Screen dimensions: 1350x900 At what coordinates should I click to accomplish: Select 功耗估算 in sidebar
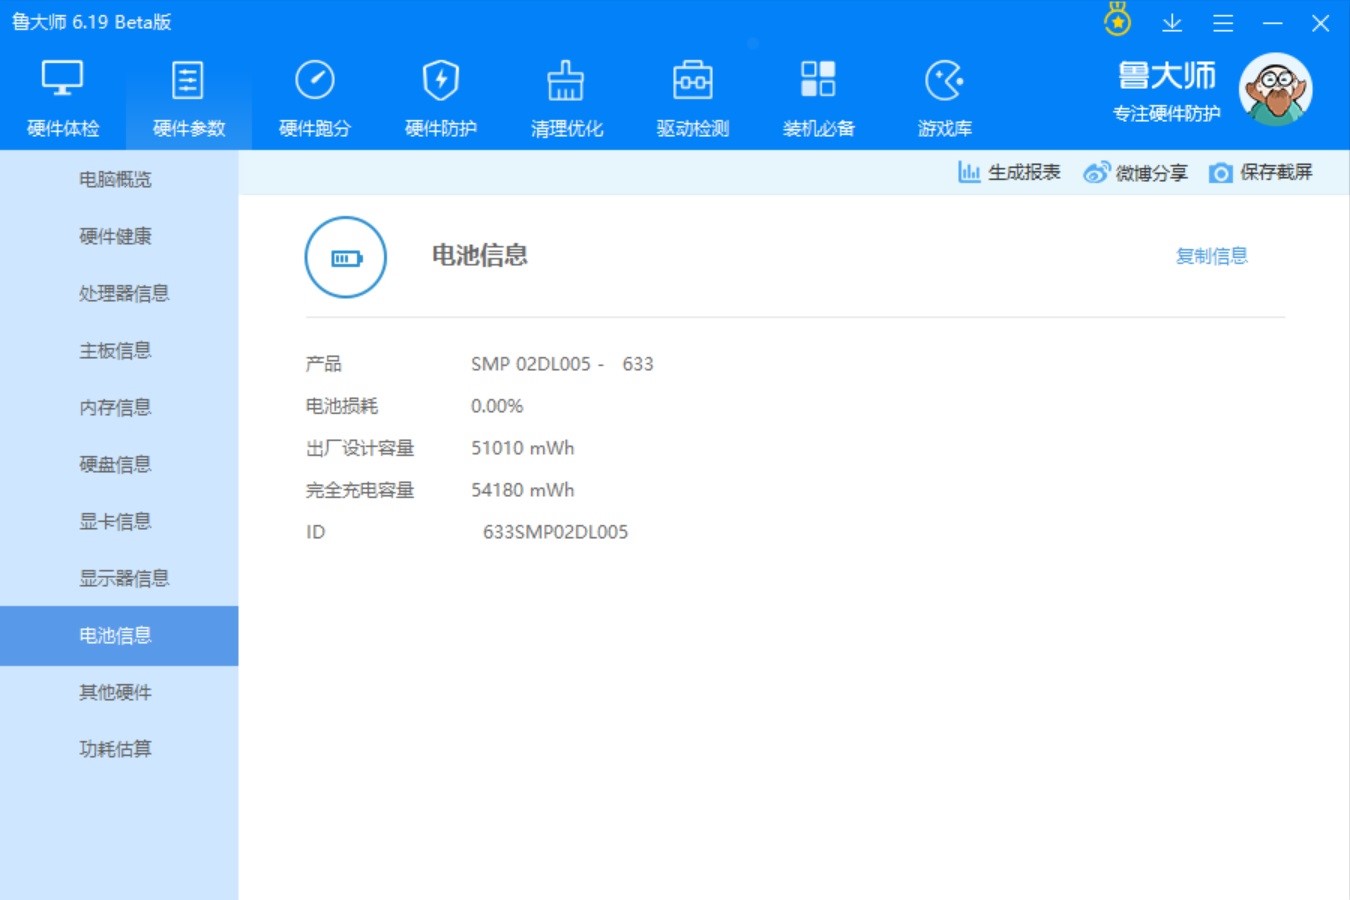[119, 749]
